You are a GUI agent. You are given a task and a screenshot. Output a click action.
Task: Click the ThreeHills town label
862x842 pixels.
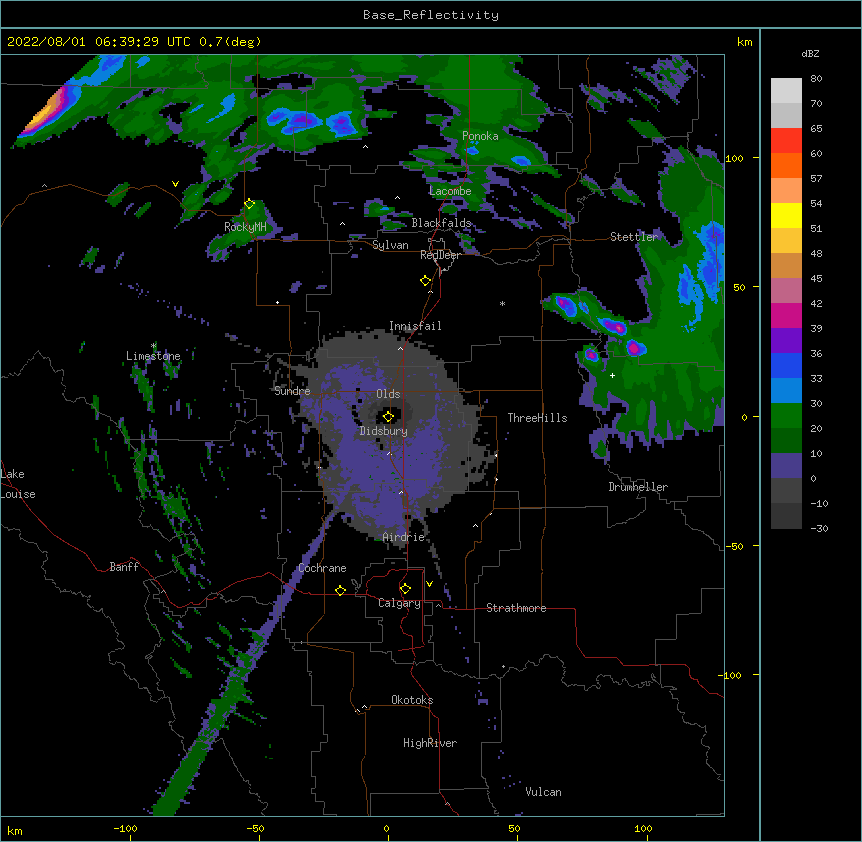pos(537,418)
